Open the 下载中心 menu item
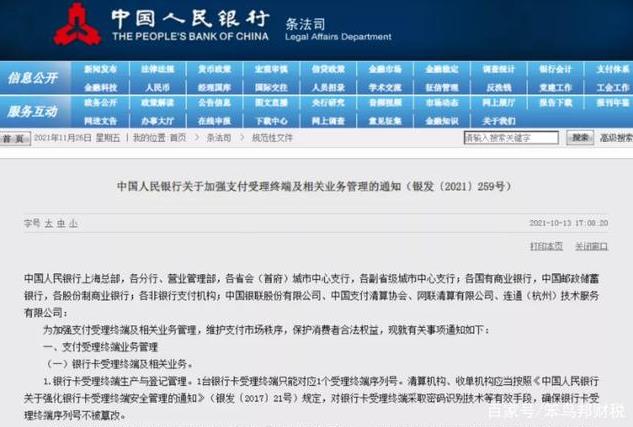The width and height of the screenshot is (633, 427). (x=271, y=121)
